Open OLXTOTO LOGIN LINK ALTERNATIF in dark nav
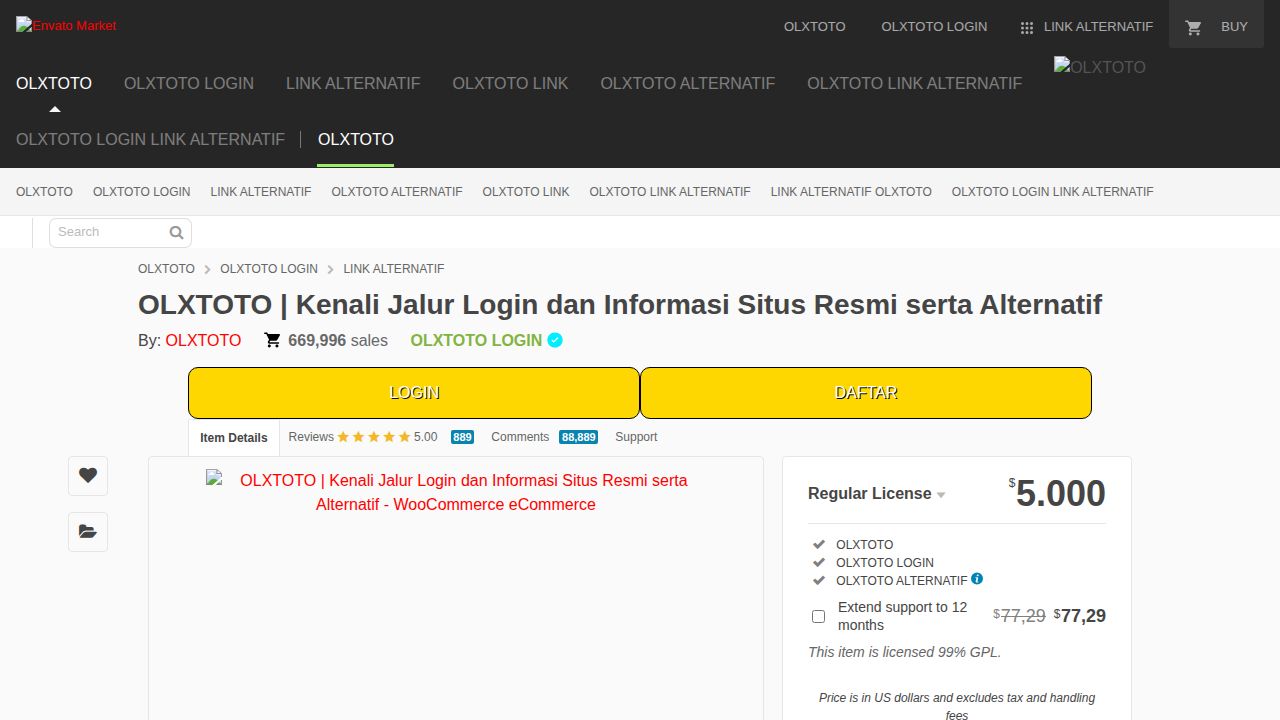 coord(150,139)
